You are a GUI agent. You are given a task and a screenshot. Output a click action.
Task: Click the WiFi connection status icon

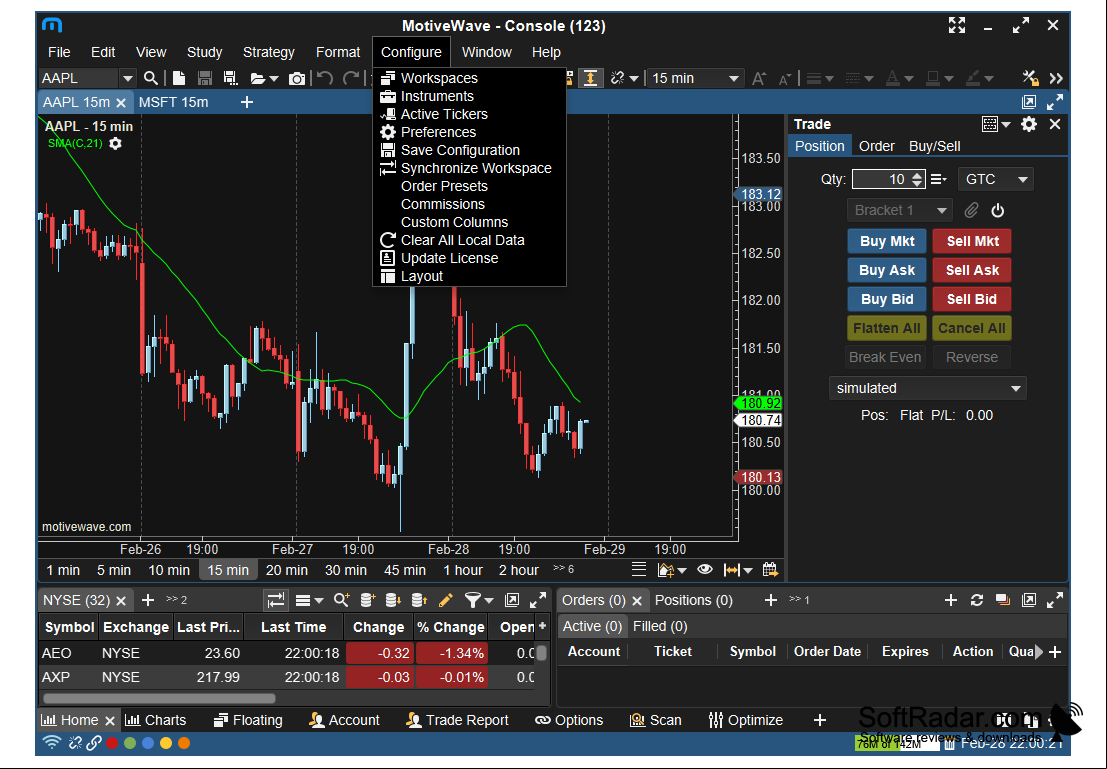(x=52, y=743)
